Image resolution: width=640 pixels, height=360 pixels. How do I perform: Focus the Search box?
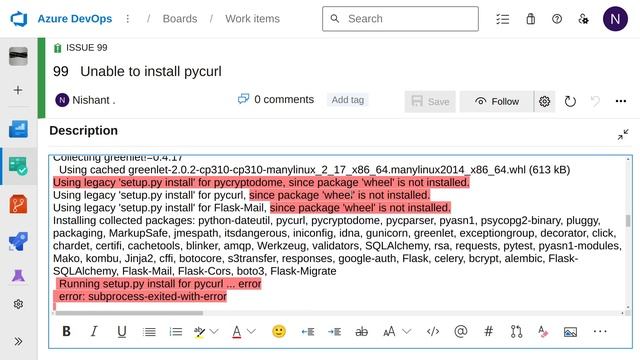(x=400, y=19)
